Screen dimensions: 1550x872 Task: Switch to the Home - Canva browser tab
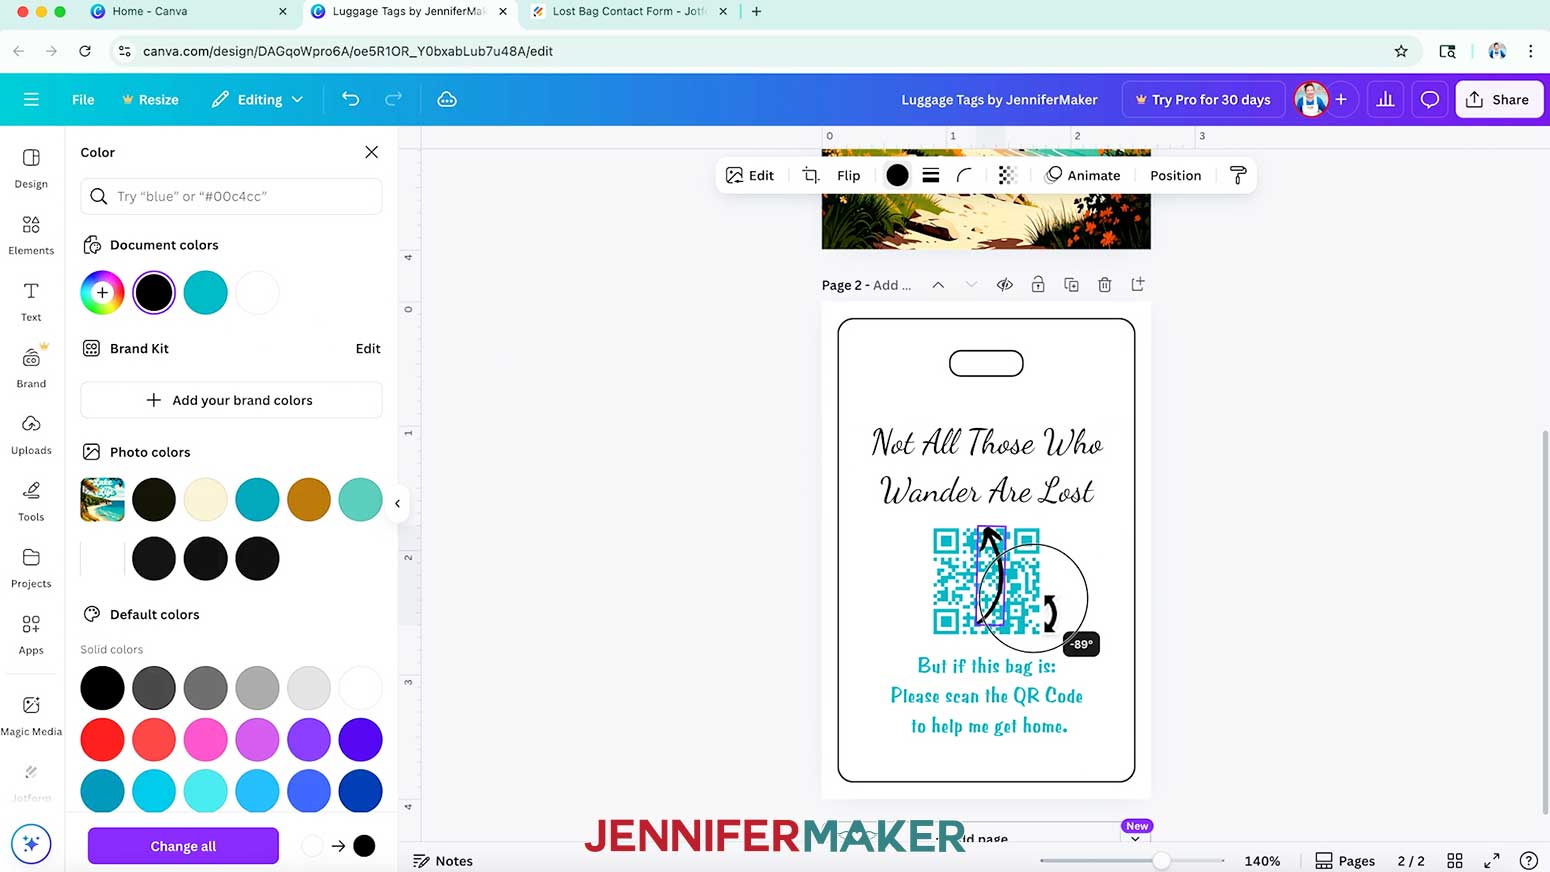tap(190, 11)
